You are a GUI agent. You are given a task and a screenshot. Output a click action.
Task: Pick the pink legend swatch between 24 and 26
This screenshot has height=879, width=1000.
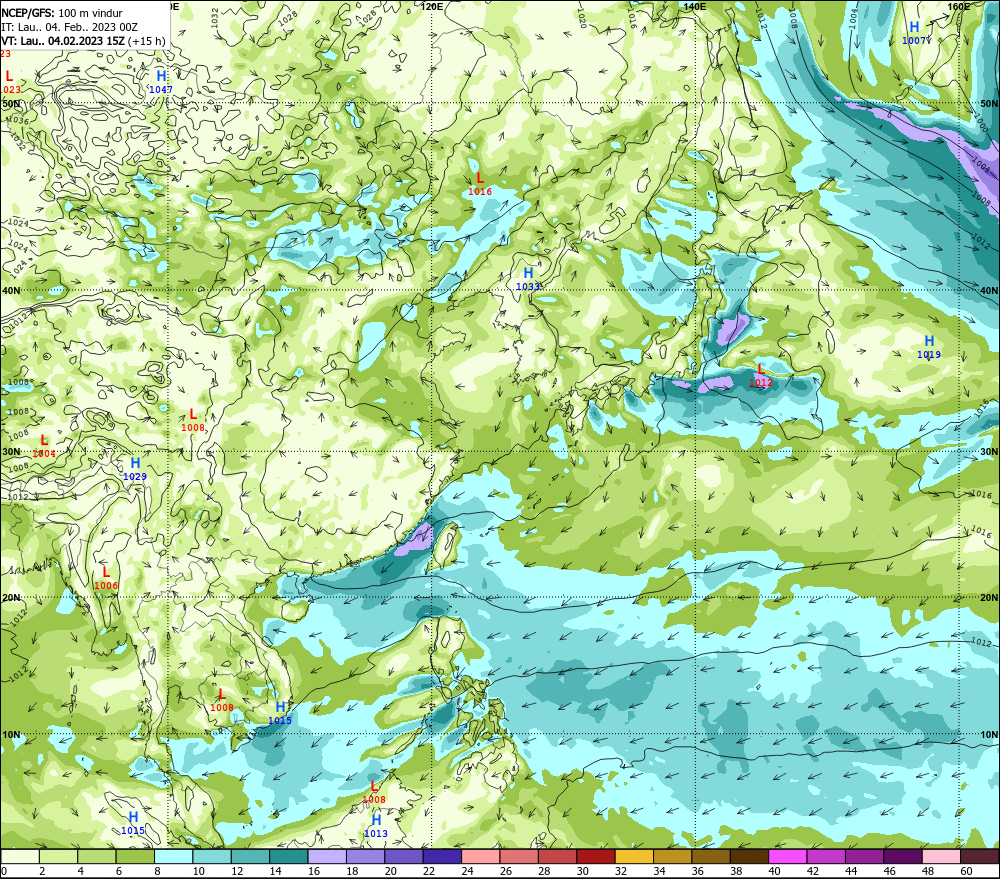[480, 856]
